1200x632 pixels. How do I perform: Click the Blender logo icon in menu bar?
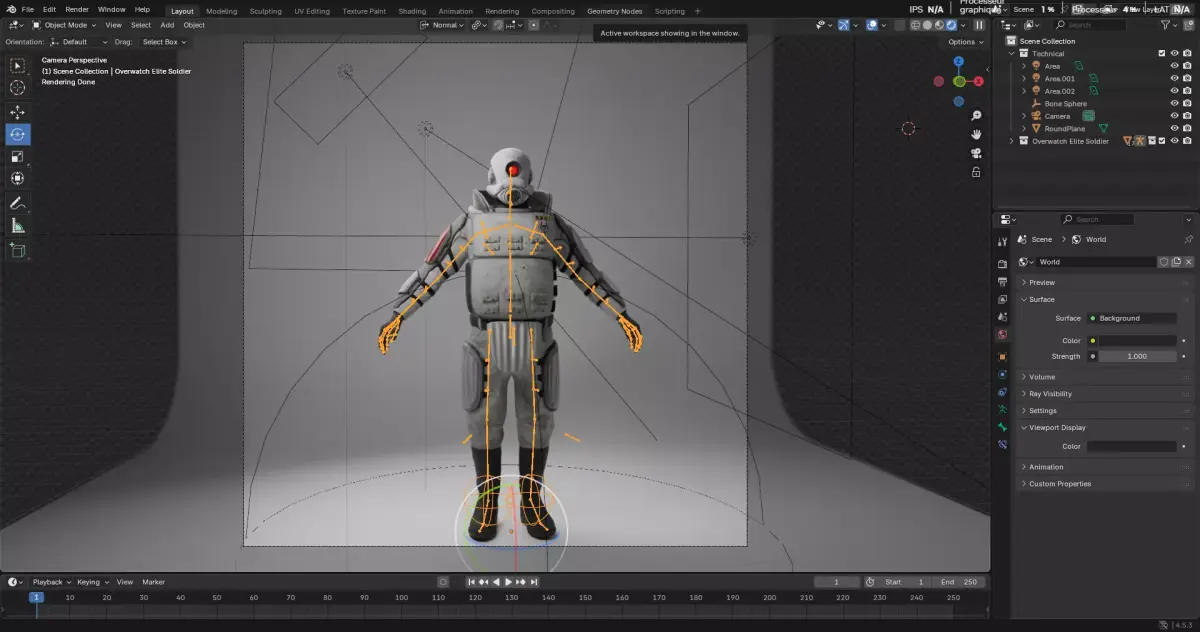[10, 9]
